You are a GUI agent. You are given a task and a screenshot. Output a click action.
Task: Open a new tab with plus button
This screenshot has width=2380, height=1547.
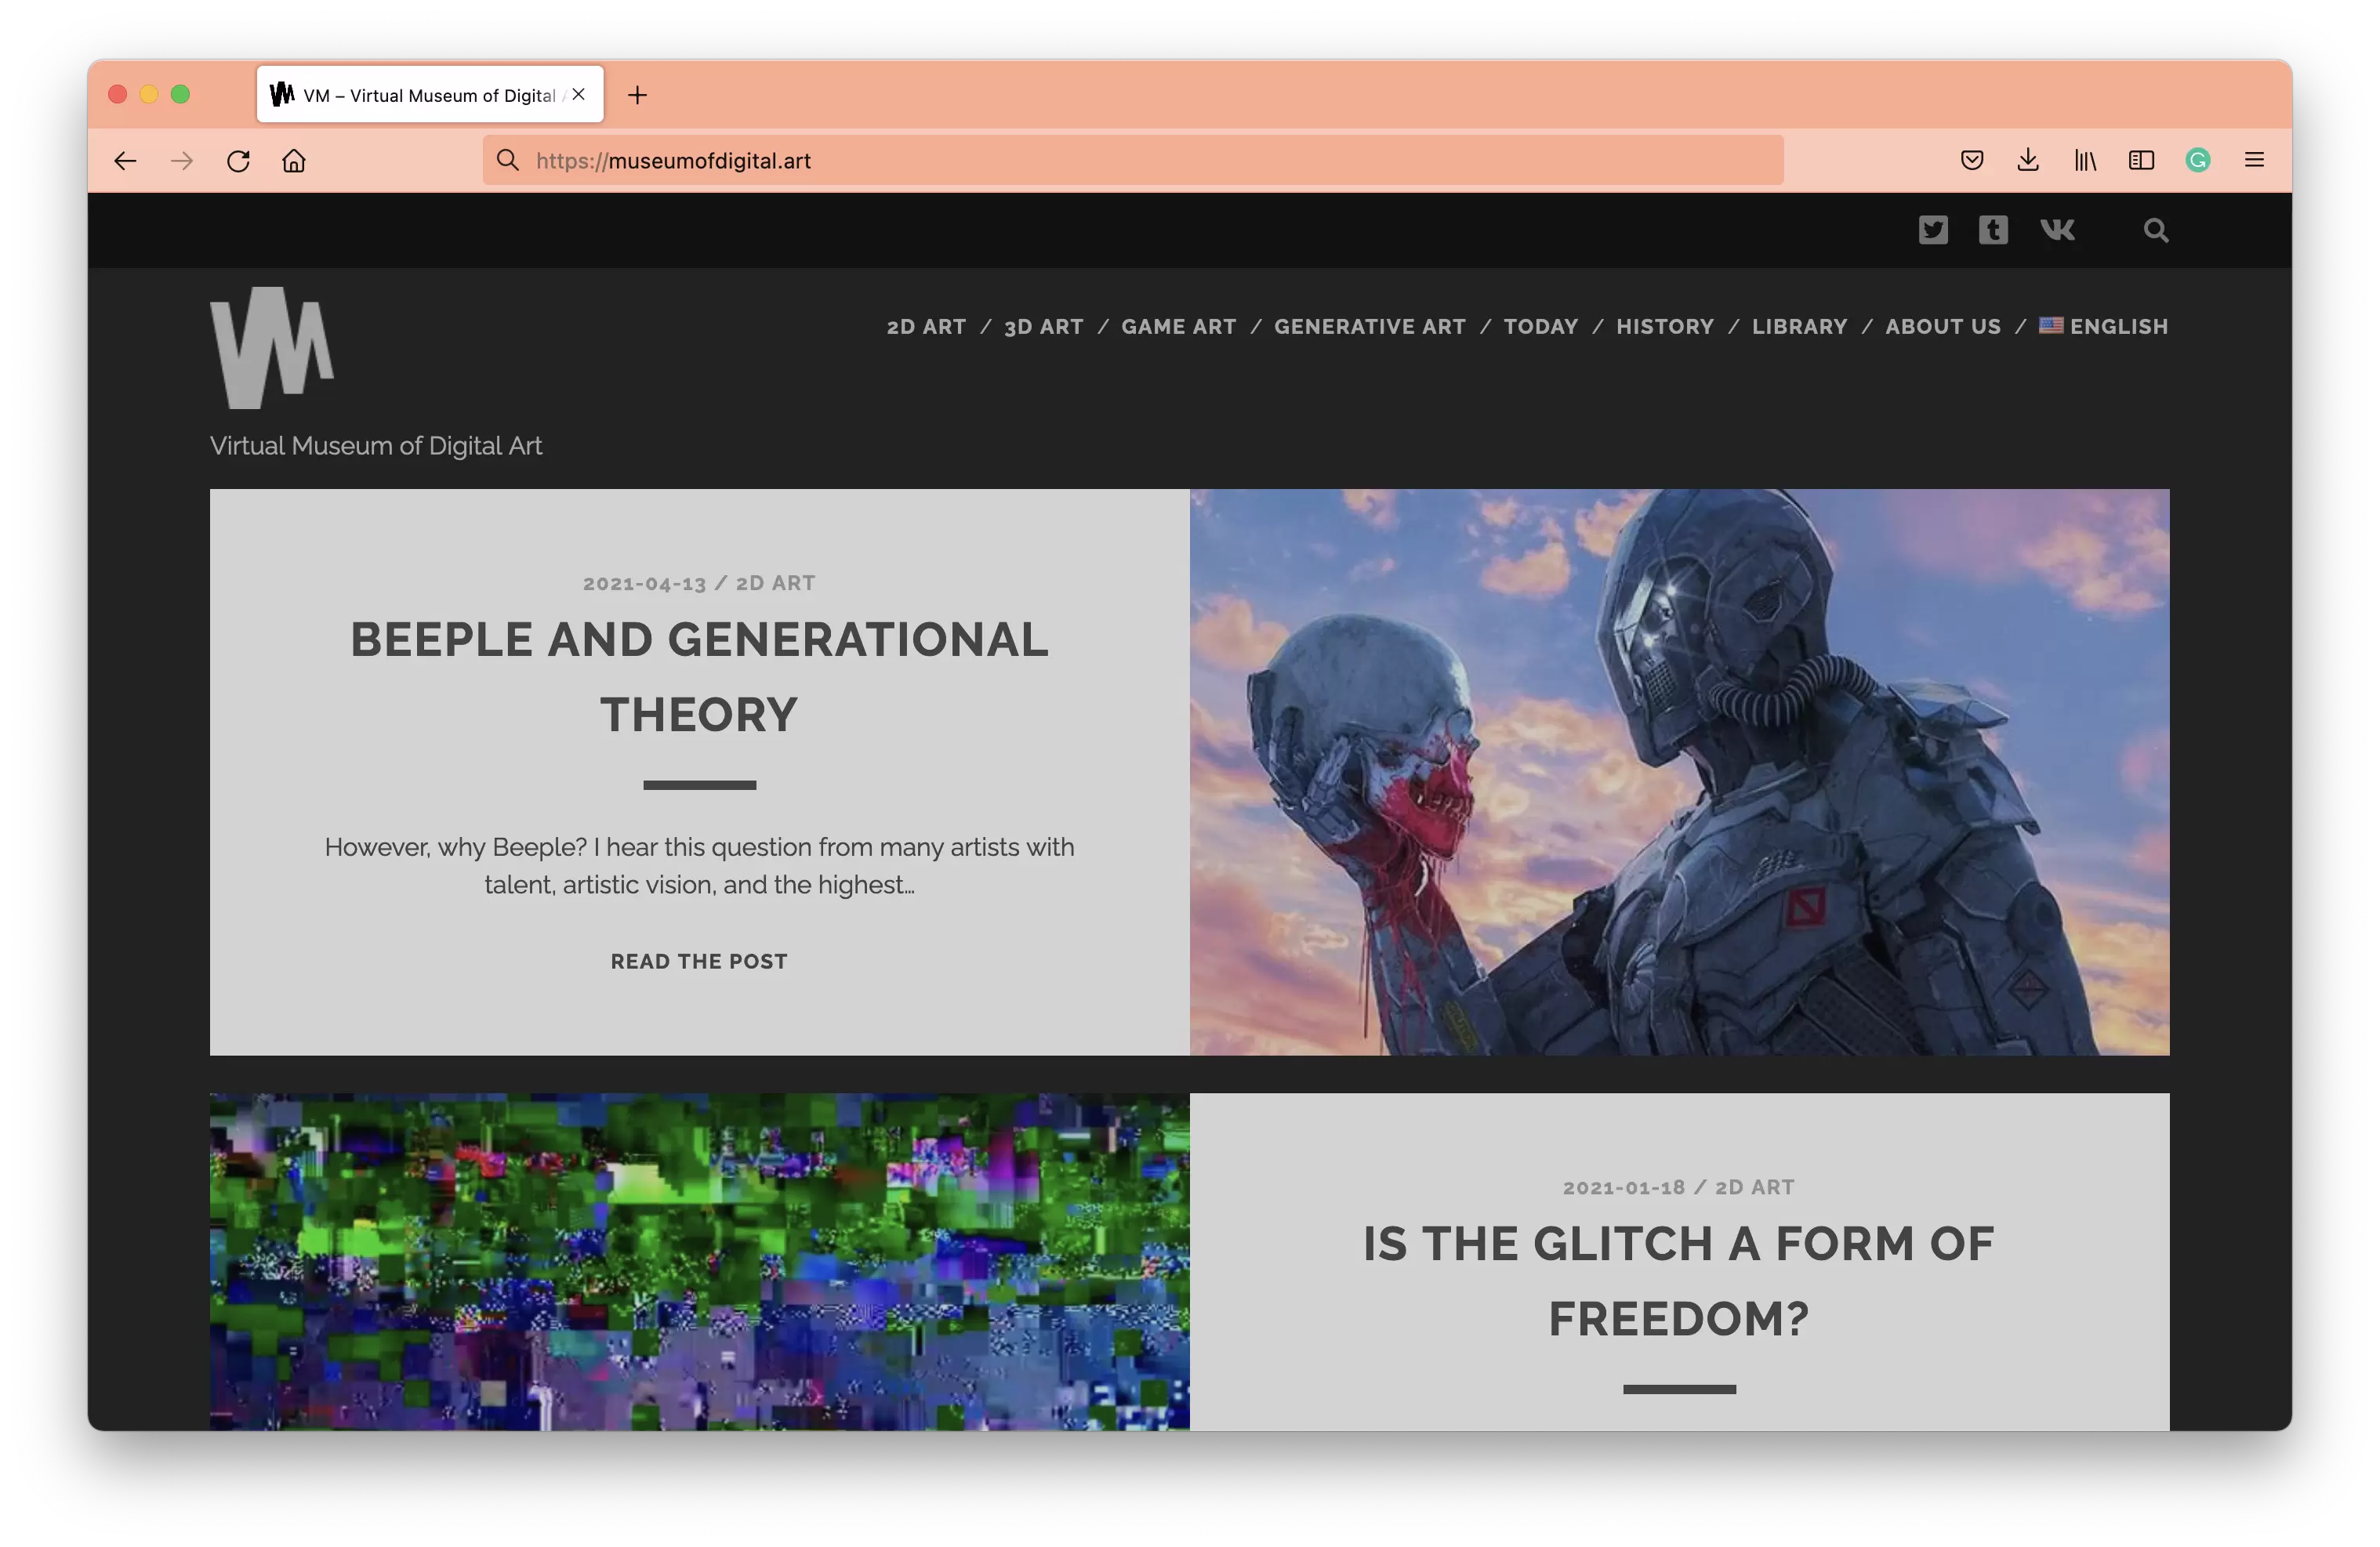point(637,95)
